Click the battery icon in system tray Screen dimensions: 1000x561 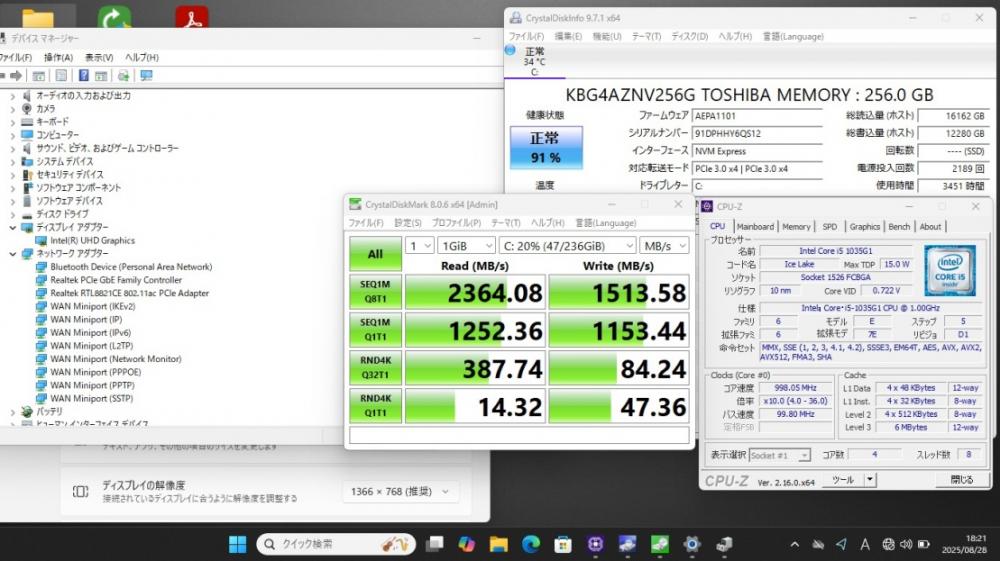pyautogui.click(x=923, y=544)
